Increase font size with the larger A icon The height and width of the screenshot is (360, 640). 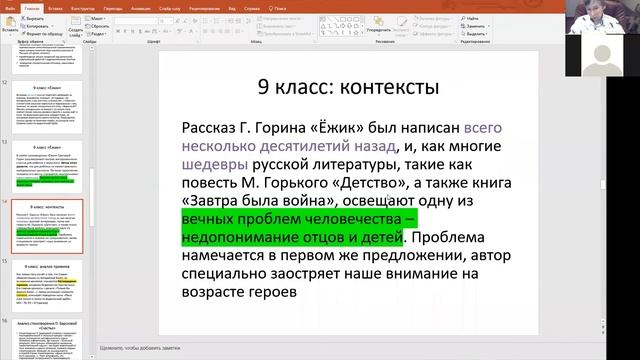[x=178, y=21]
